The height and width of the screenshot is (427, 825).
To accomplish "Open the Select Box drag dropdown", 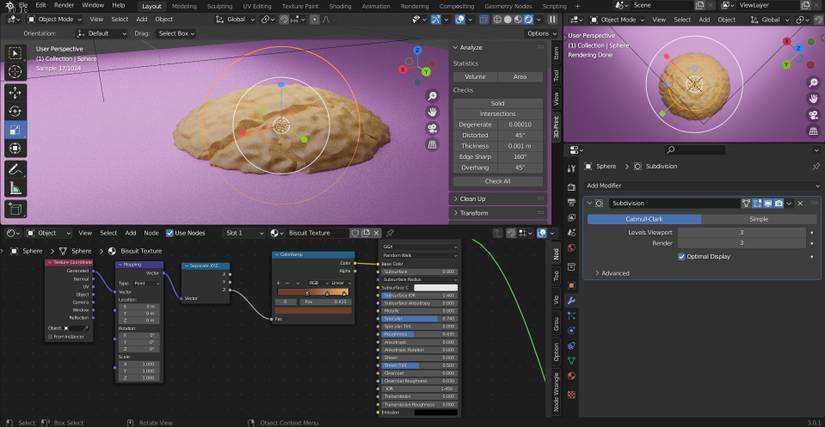I will (x=176, y=34).
